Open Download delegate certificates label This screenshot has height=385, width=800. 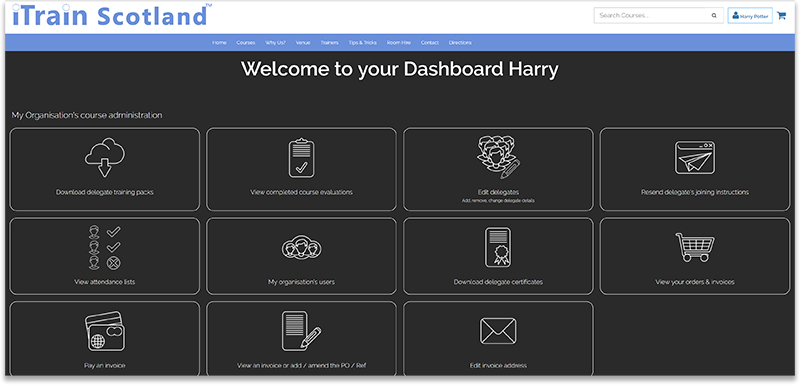498,282
